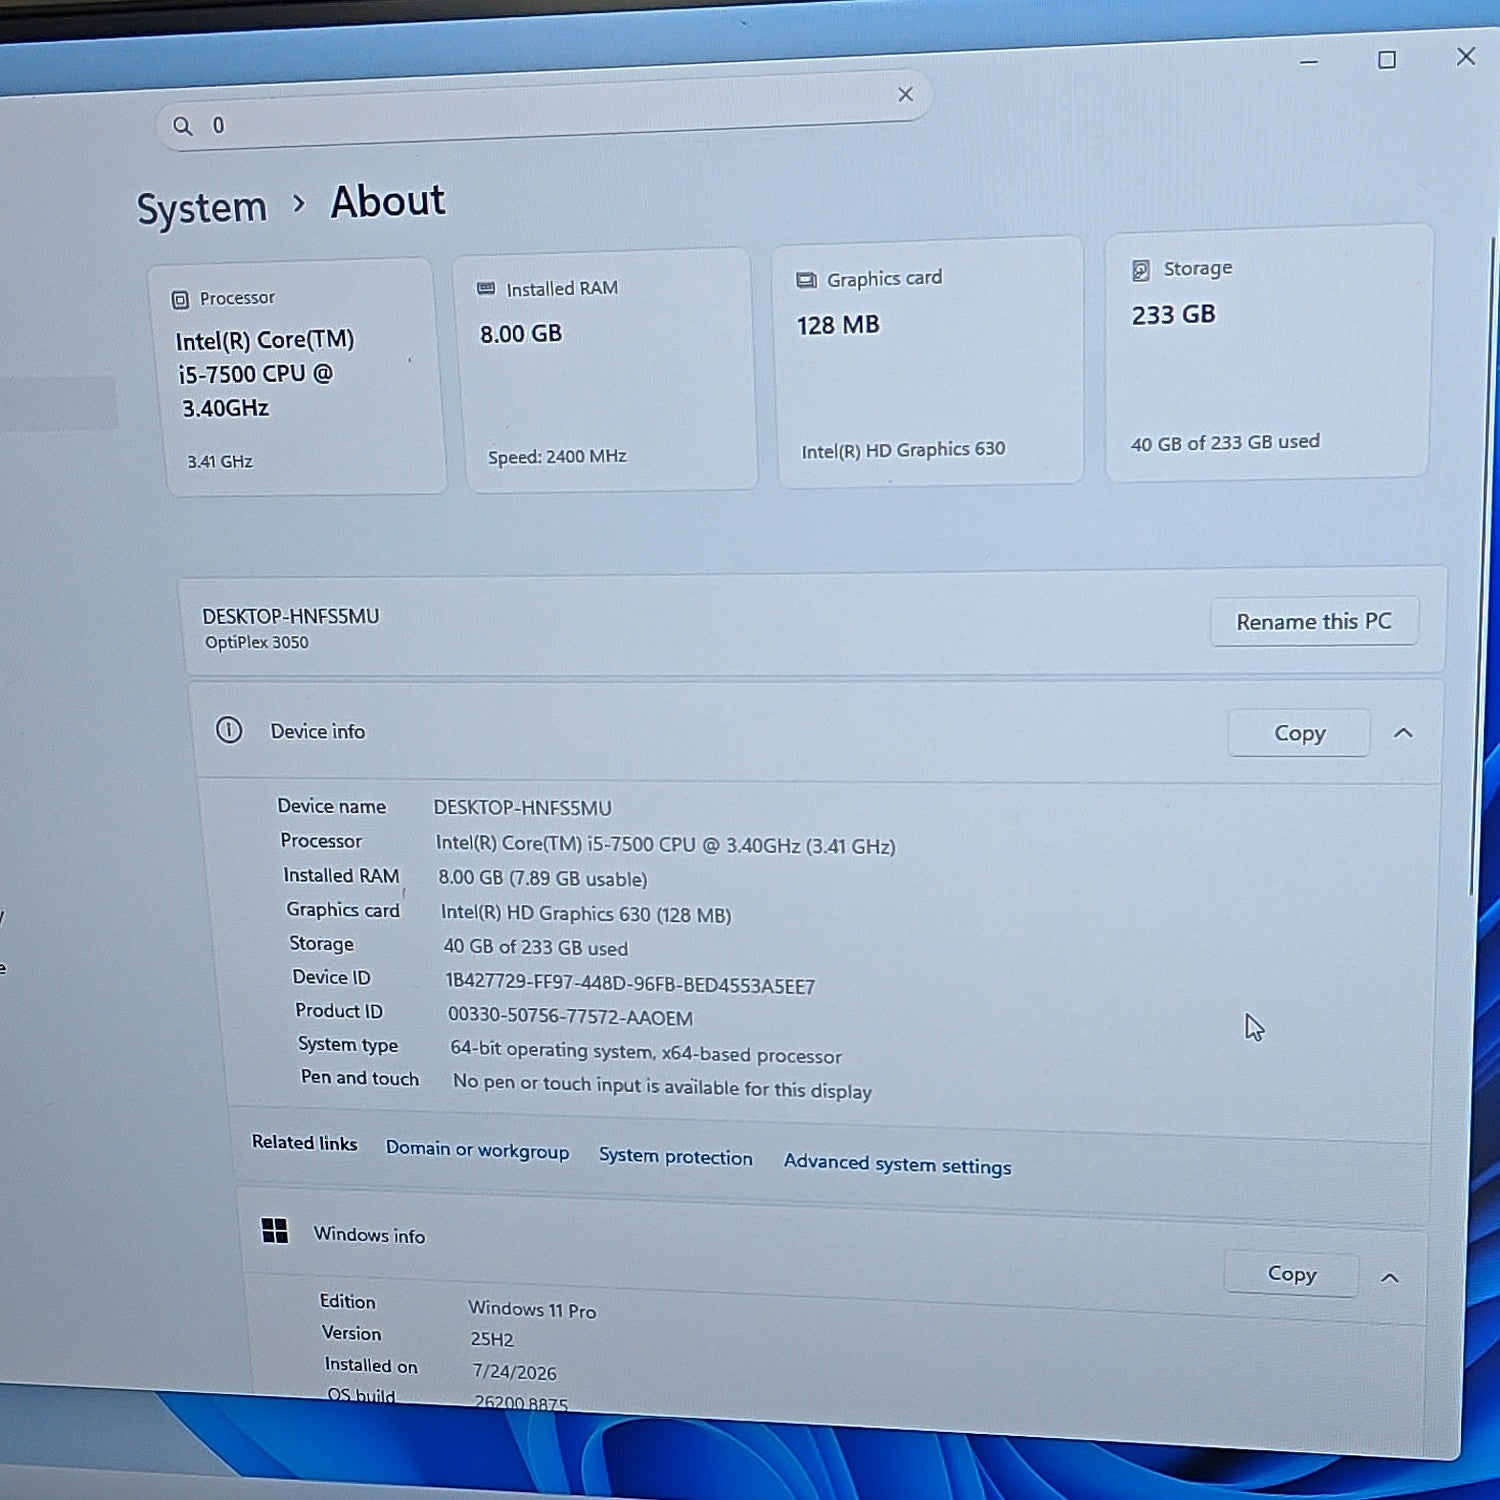Click Rename this PC
This screenshot has width=1500, height=1500.
pyautogui.click(x=1314, y=622)
